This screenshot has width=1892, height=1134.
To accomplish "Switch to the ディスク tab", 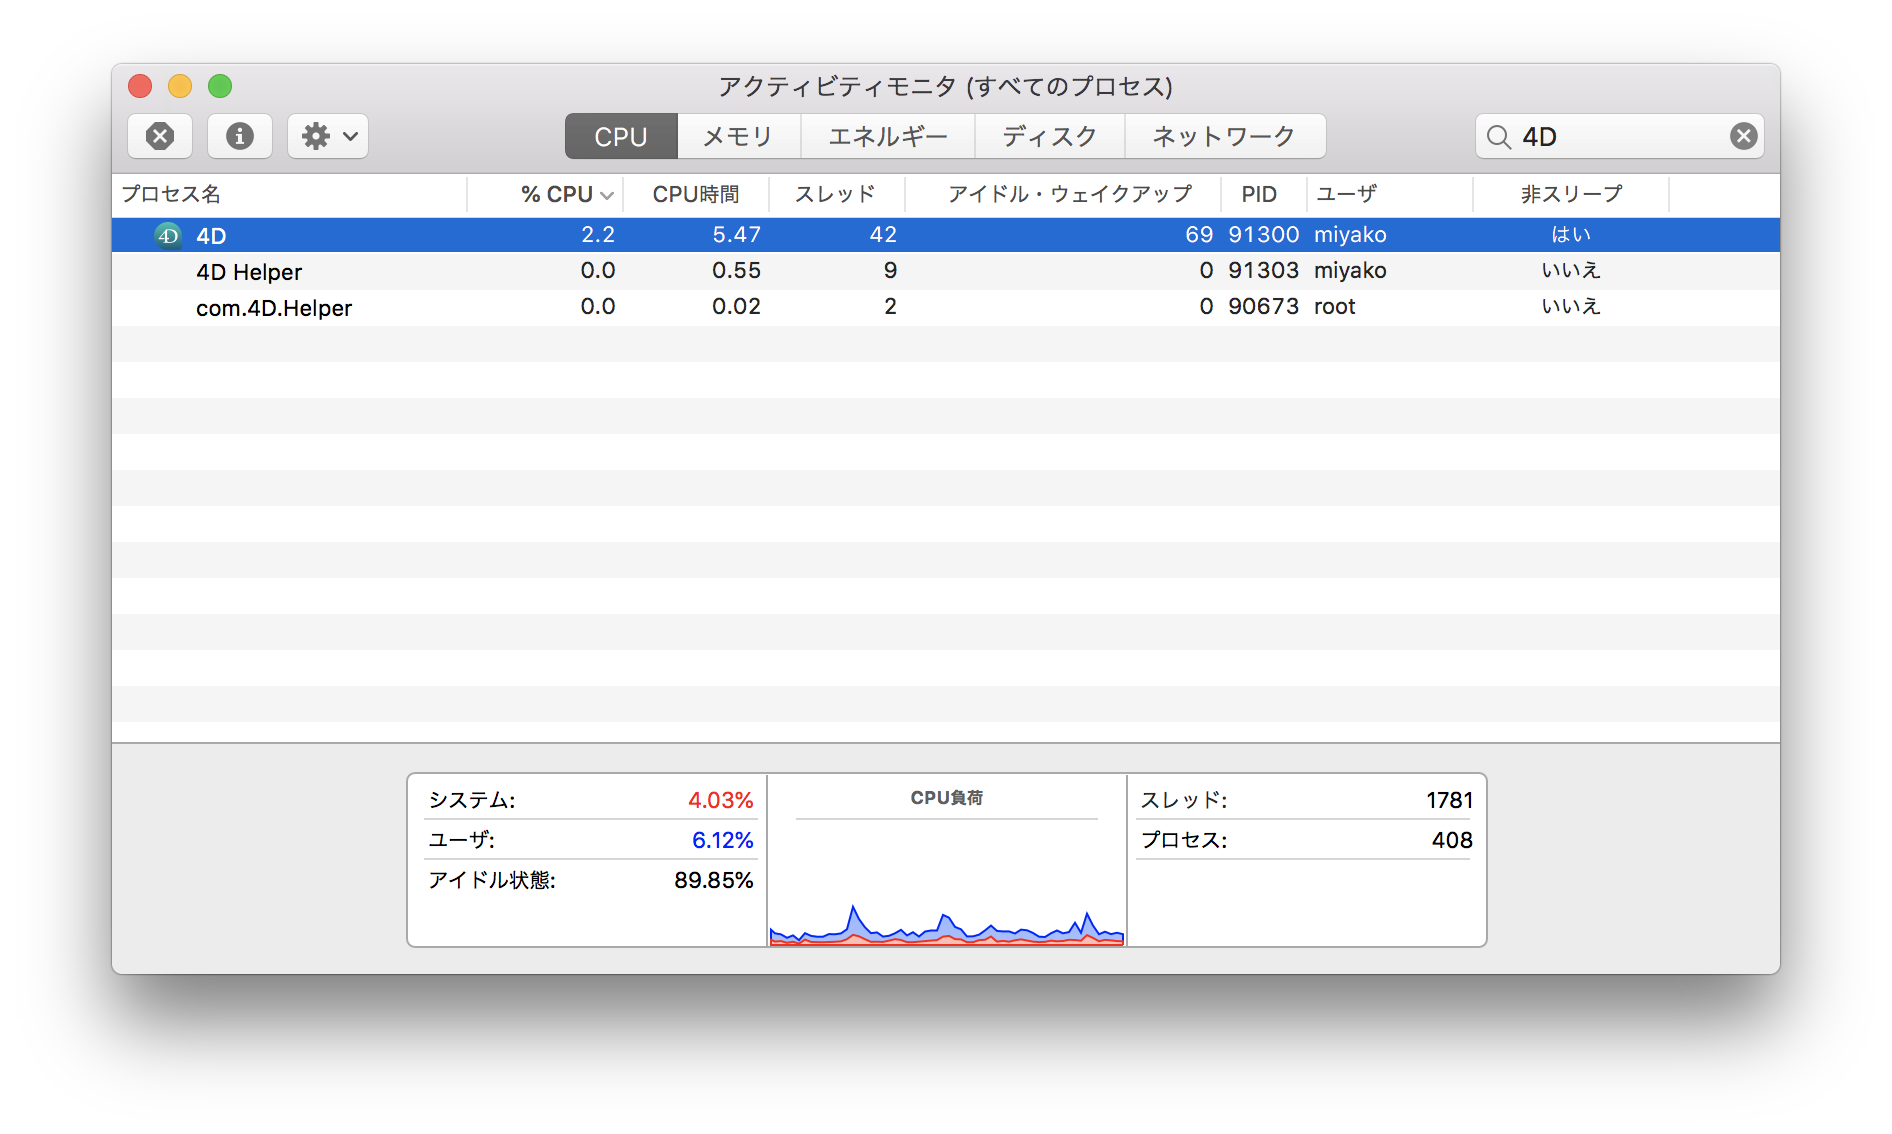I will (x=1050, y=136).
